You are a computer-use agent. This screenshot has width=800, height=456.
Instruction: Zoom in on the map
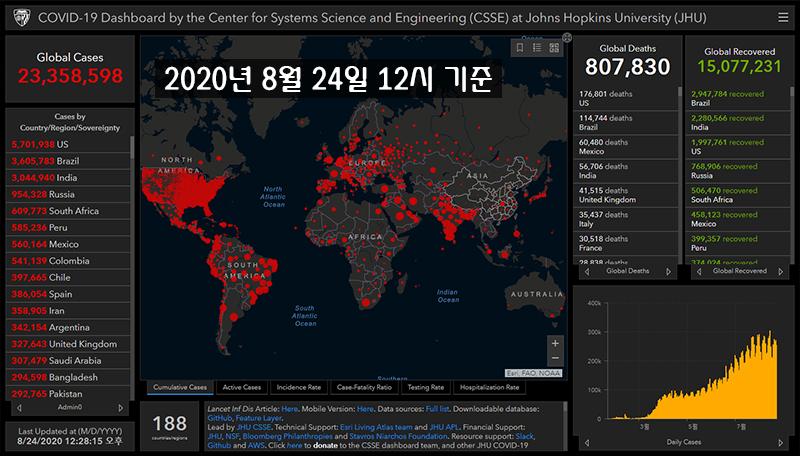pos(555,343)
